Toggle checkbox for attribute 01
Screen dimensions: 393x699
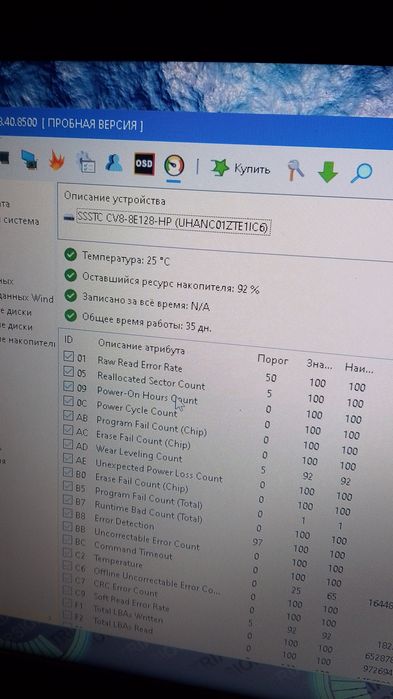69,356
